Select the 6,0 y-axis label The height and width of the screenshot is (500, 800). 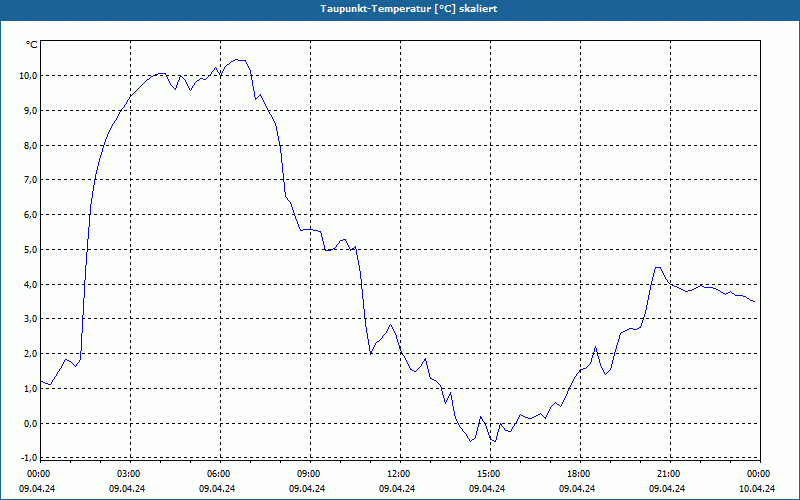(x=30, y=215)
